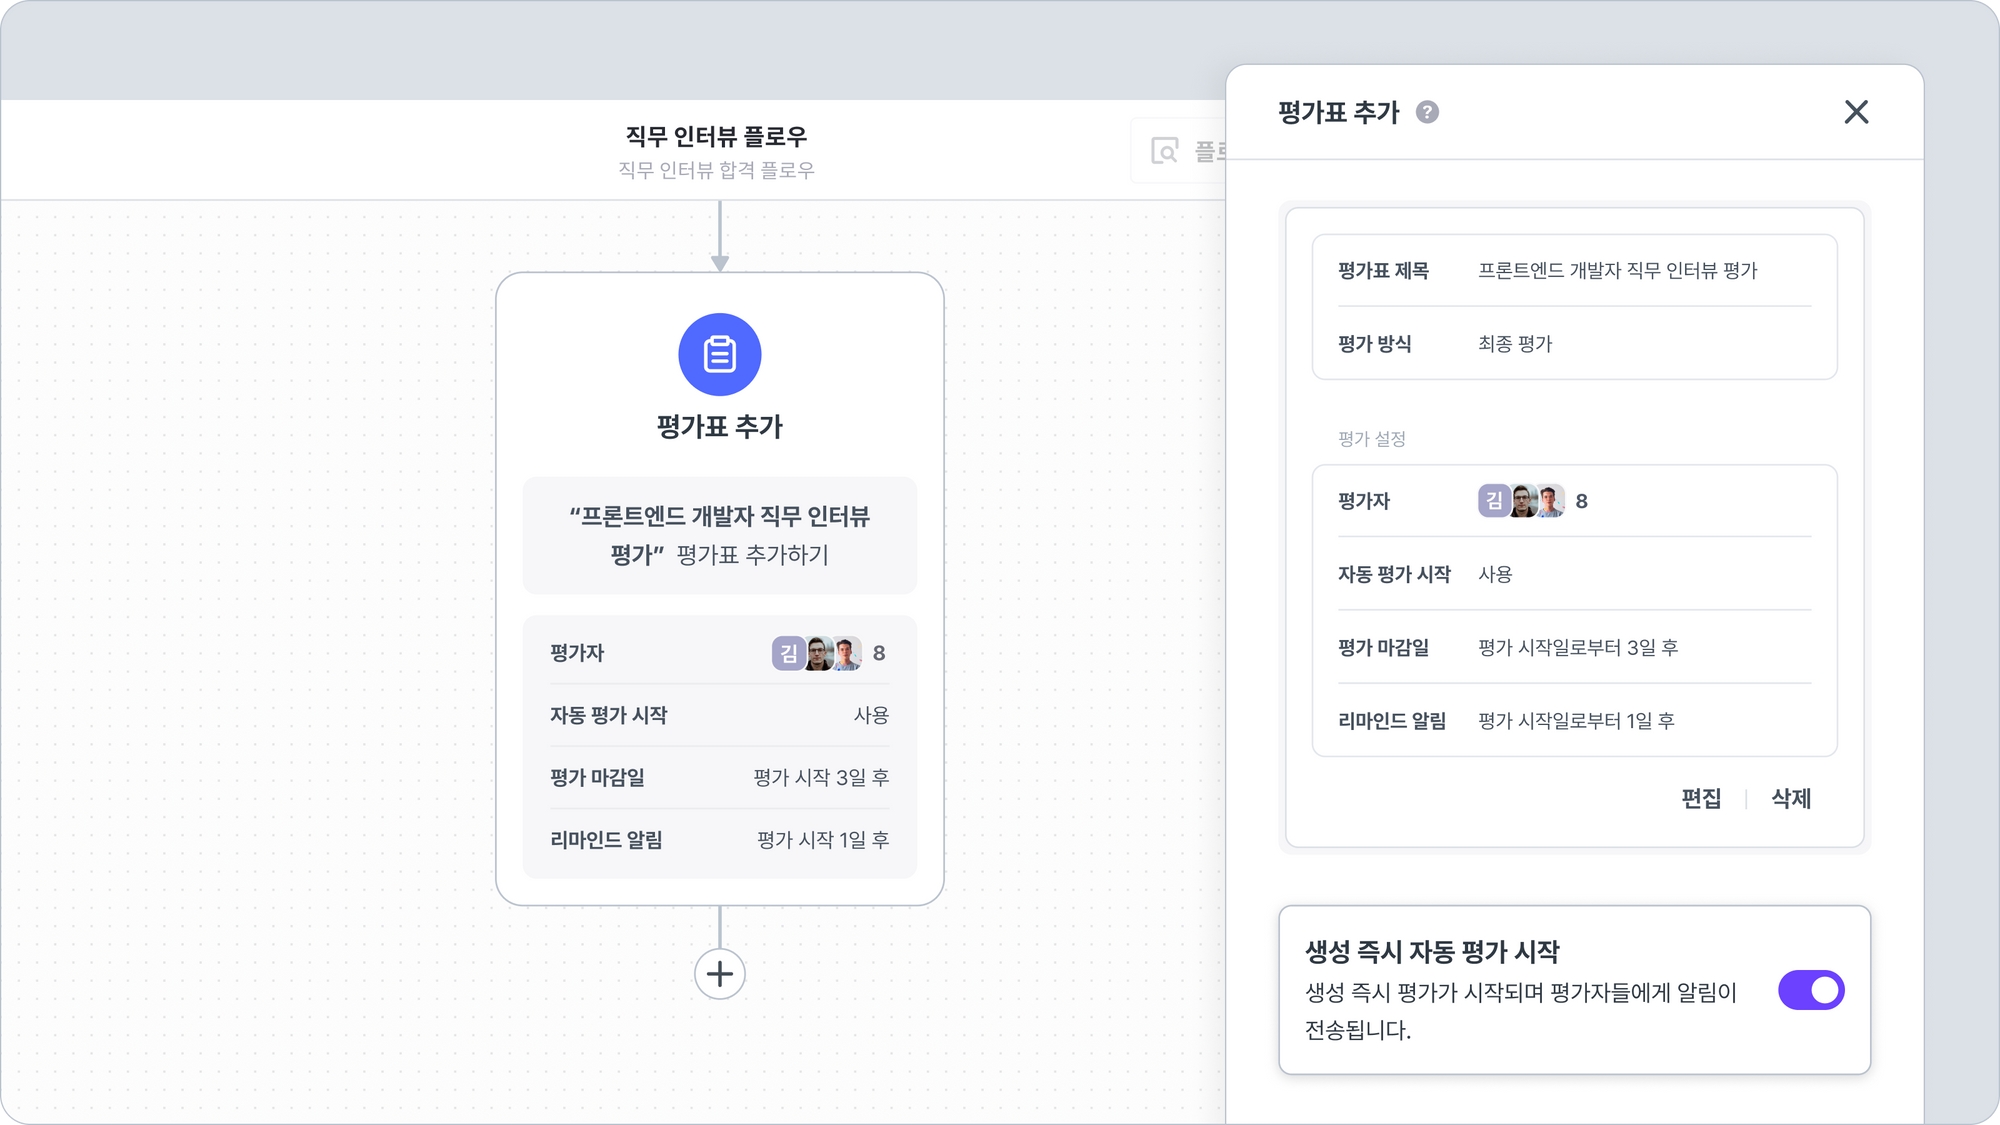Click the plus button to add step
2000x1125 pixels.
pyautogui.click(x=719, y=974)
